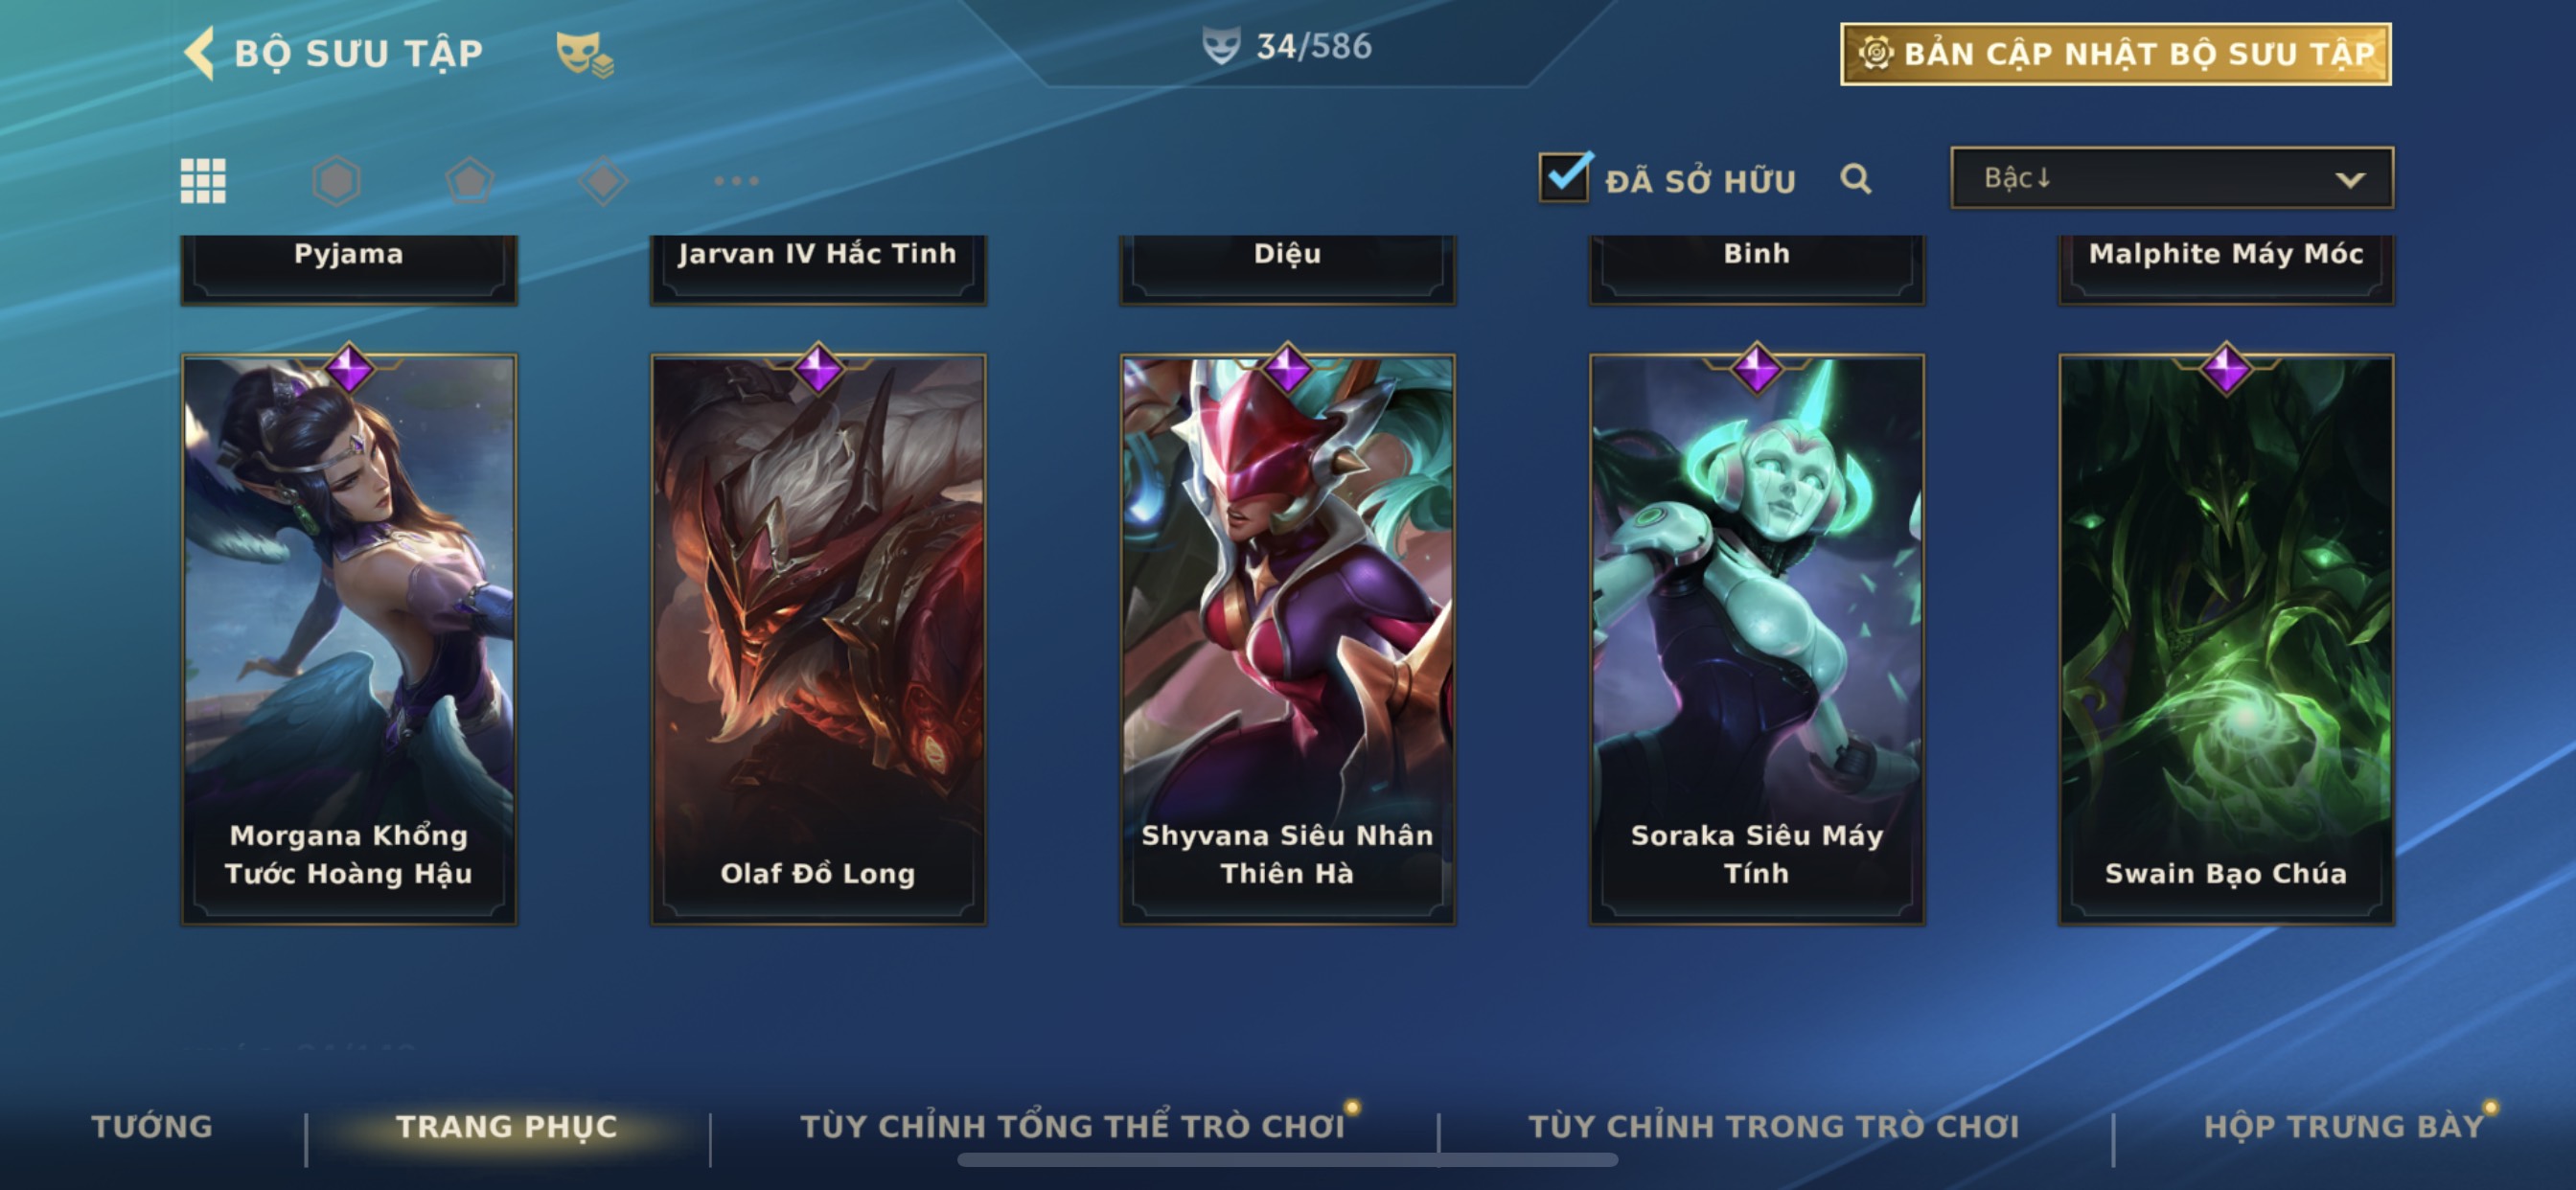2576x1190 pixels.
Task: Open Morgana Khổng Tước Hoàng Hậu skin
Action: click(x=349, y=639)
